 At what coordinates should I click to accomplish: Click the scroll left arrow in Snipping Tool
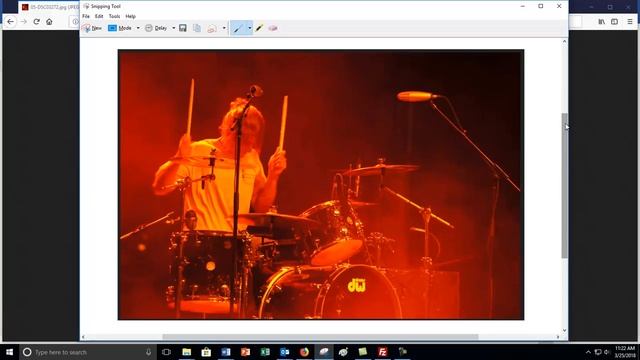point(83,337)
